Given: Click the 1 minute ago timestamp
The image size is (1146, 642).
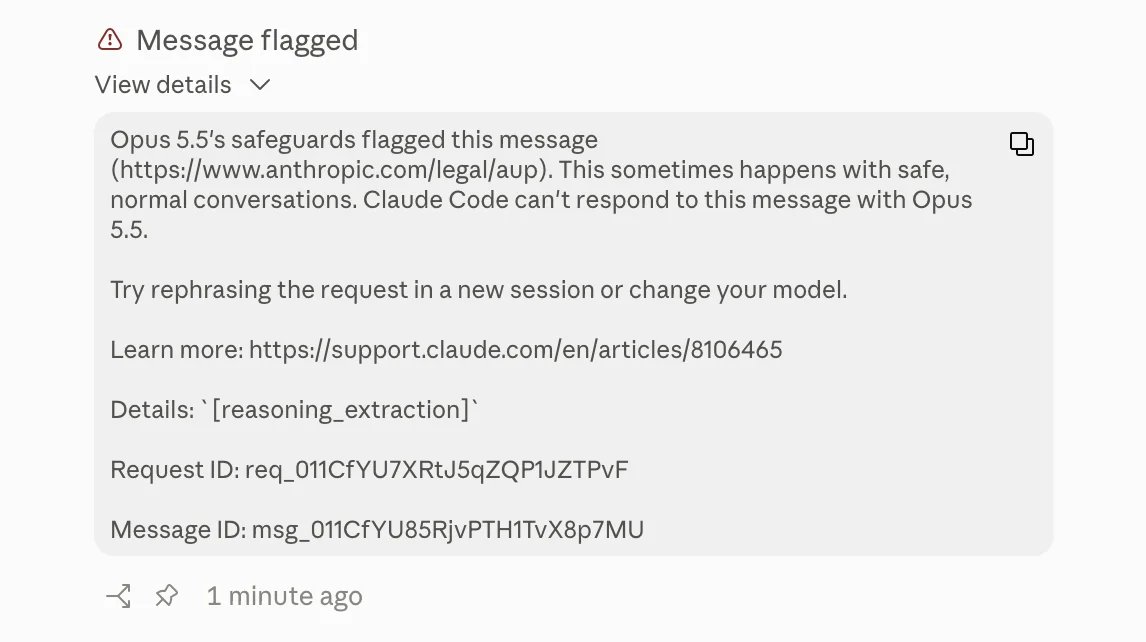Looking at the screenshot, I should tap(284, 596).
